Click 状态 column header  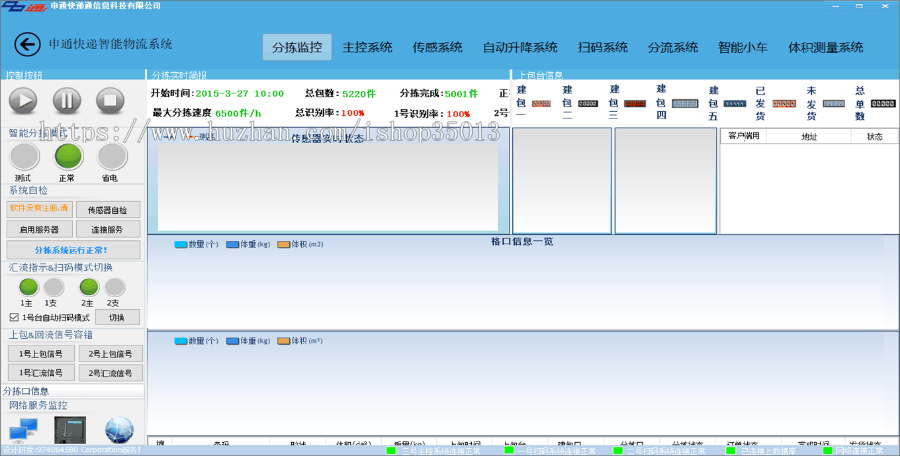875,136
